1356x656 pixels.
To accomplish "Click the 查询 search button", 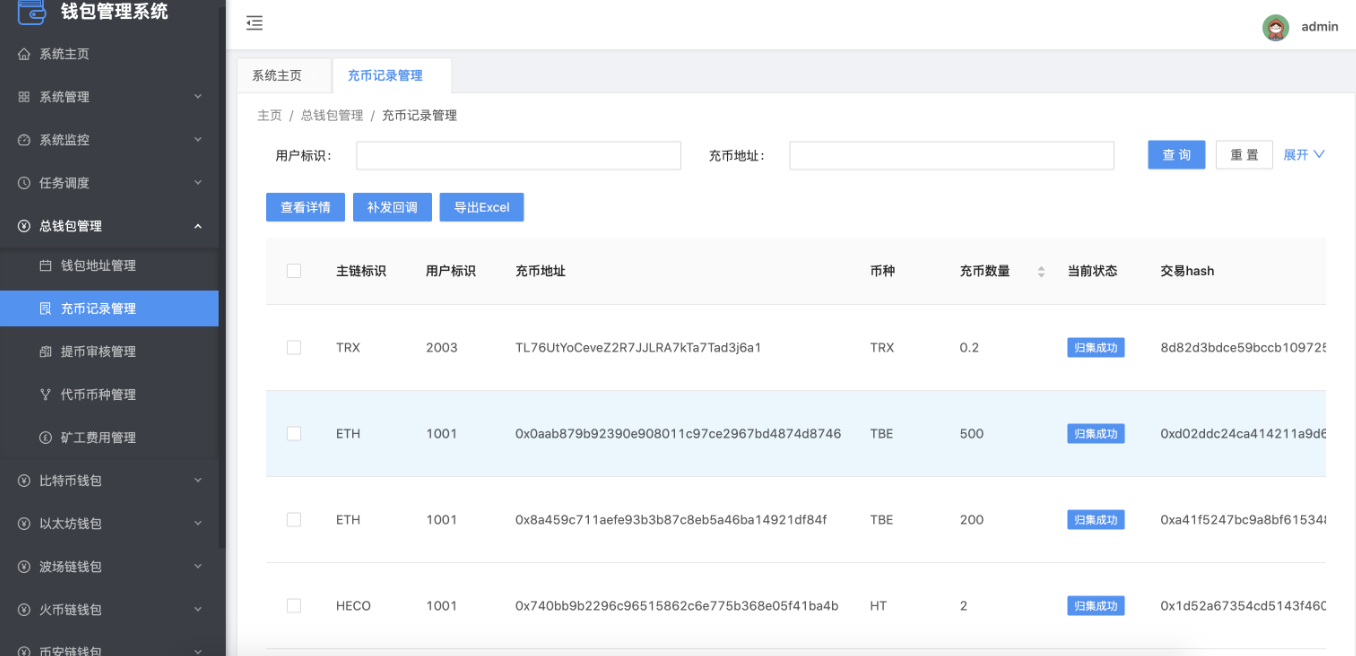I will point(1176,155).
